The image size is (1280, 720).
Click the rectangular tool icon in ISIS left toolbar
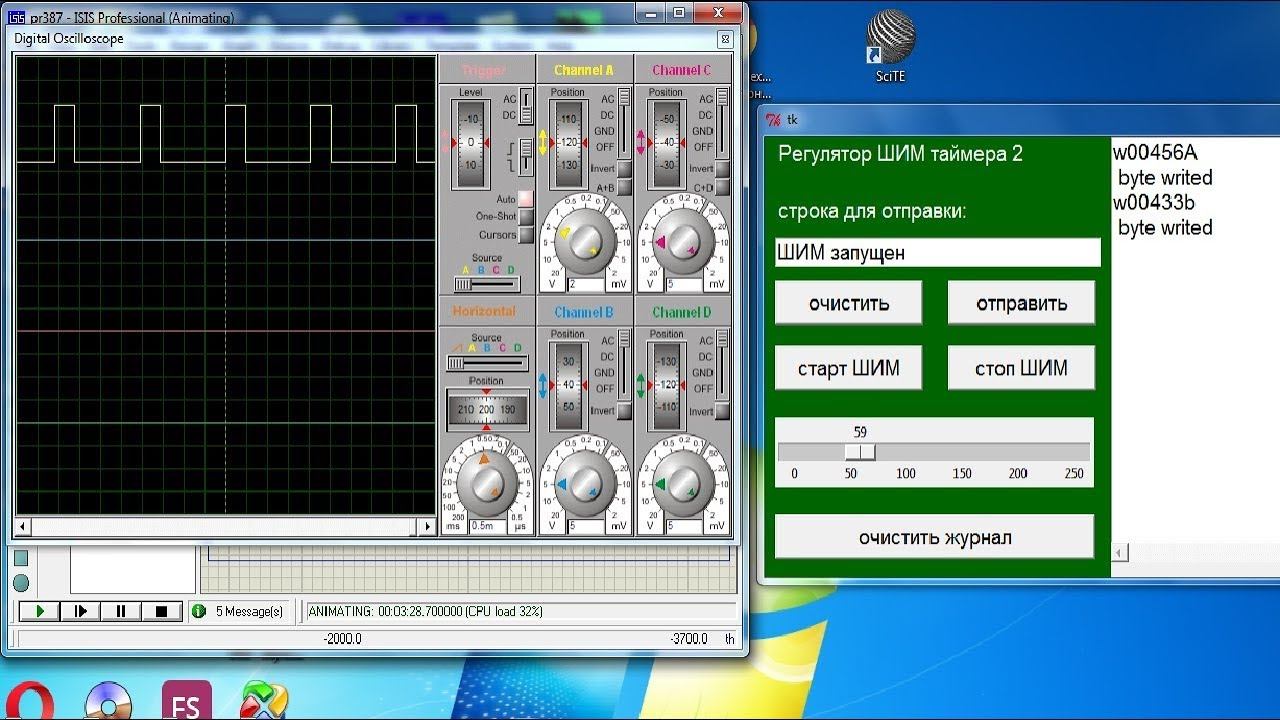tap(21, 557)
